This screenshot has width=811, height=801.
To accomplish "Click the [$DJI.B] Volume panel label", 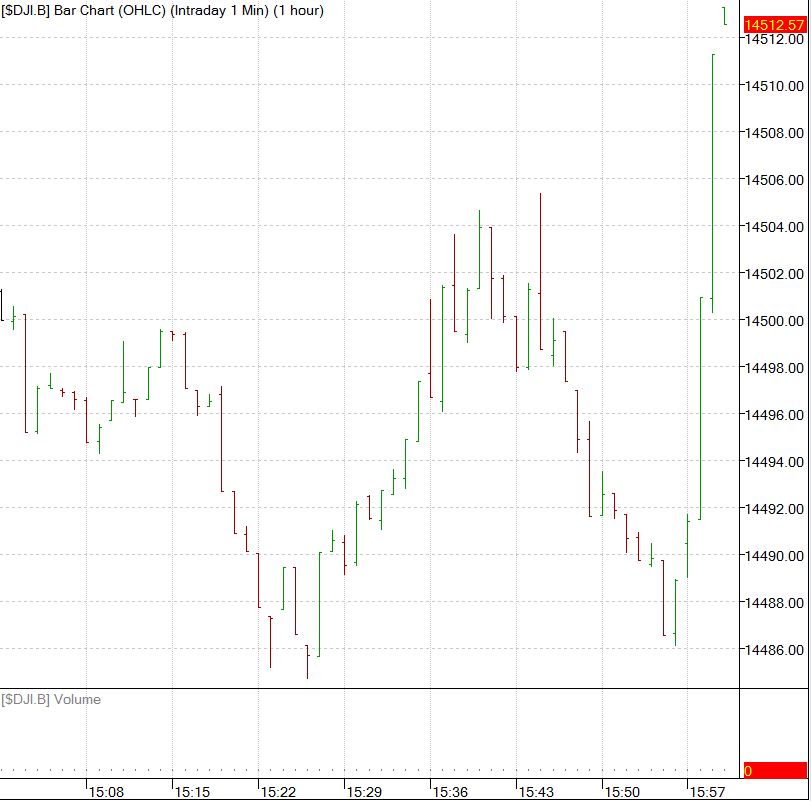I will [x=52, y=700].
